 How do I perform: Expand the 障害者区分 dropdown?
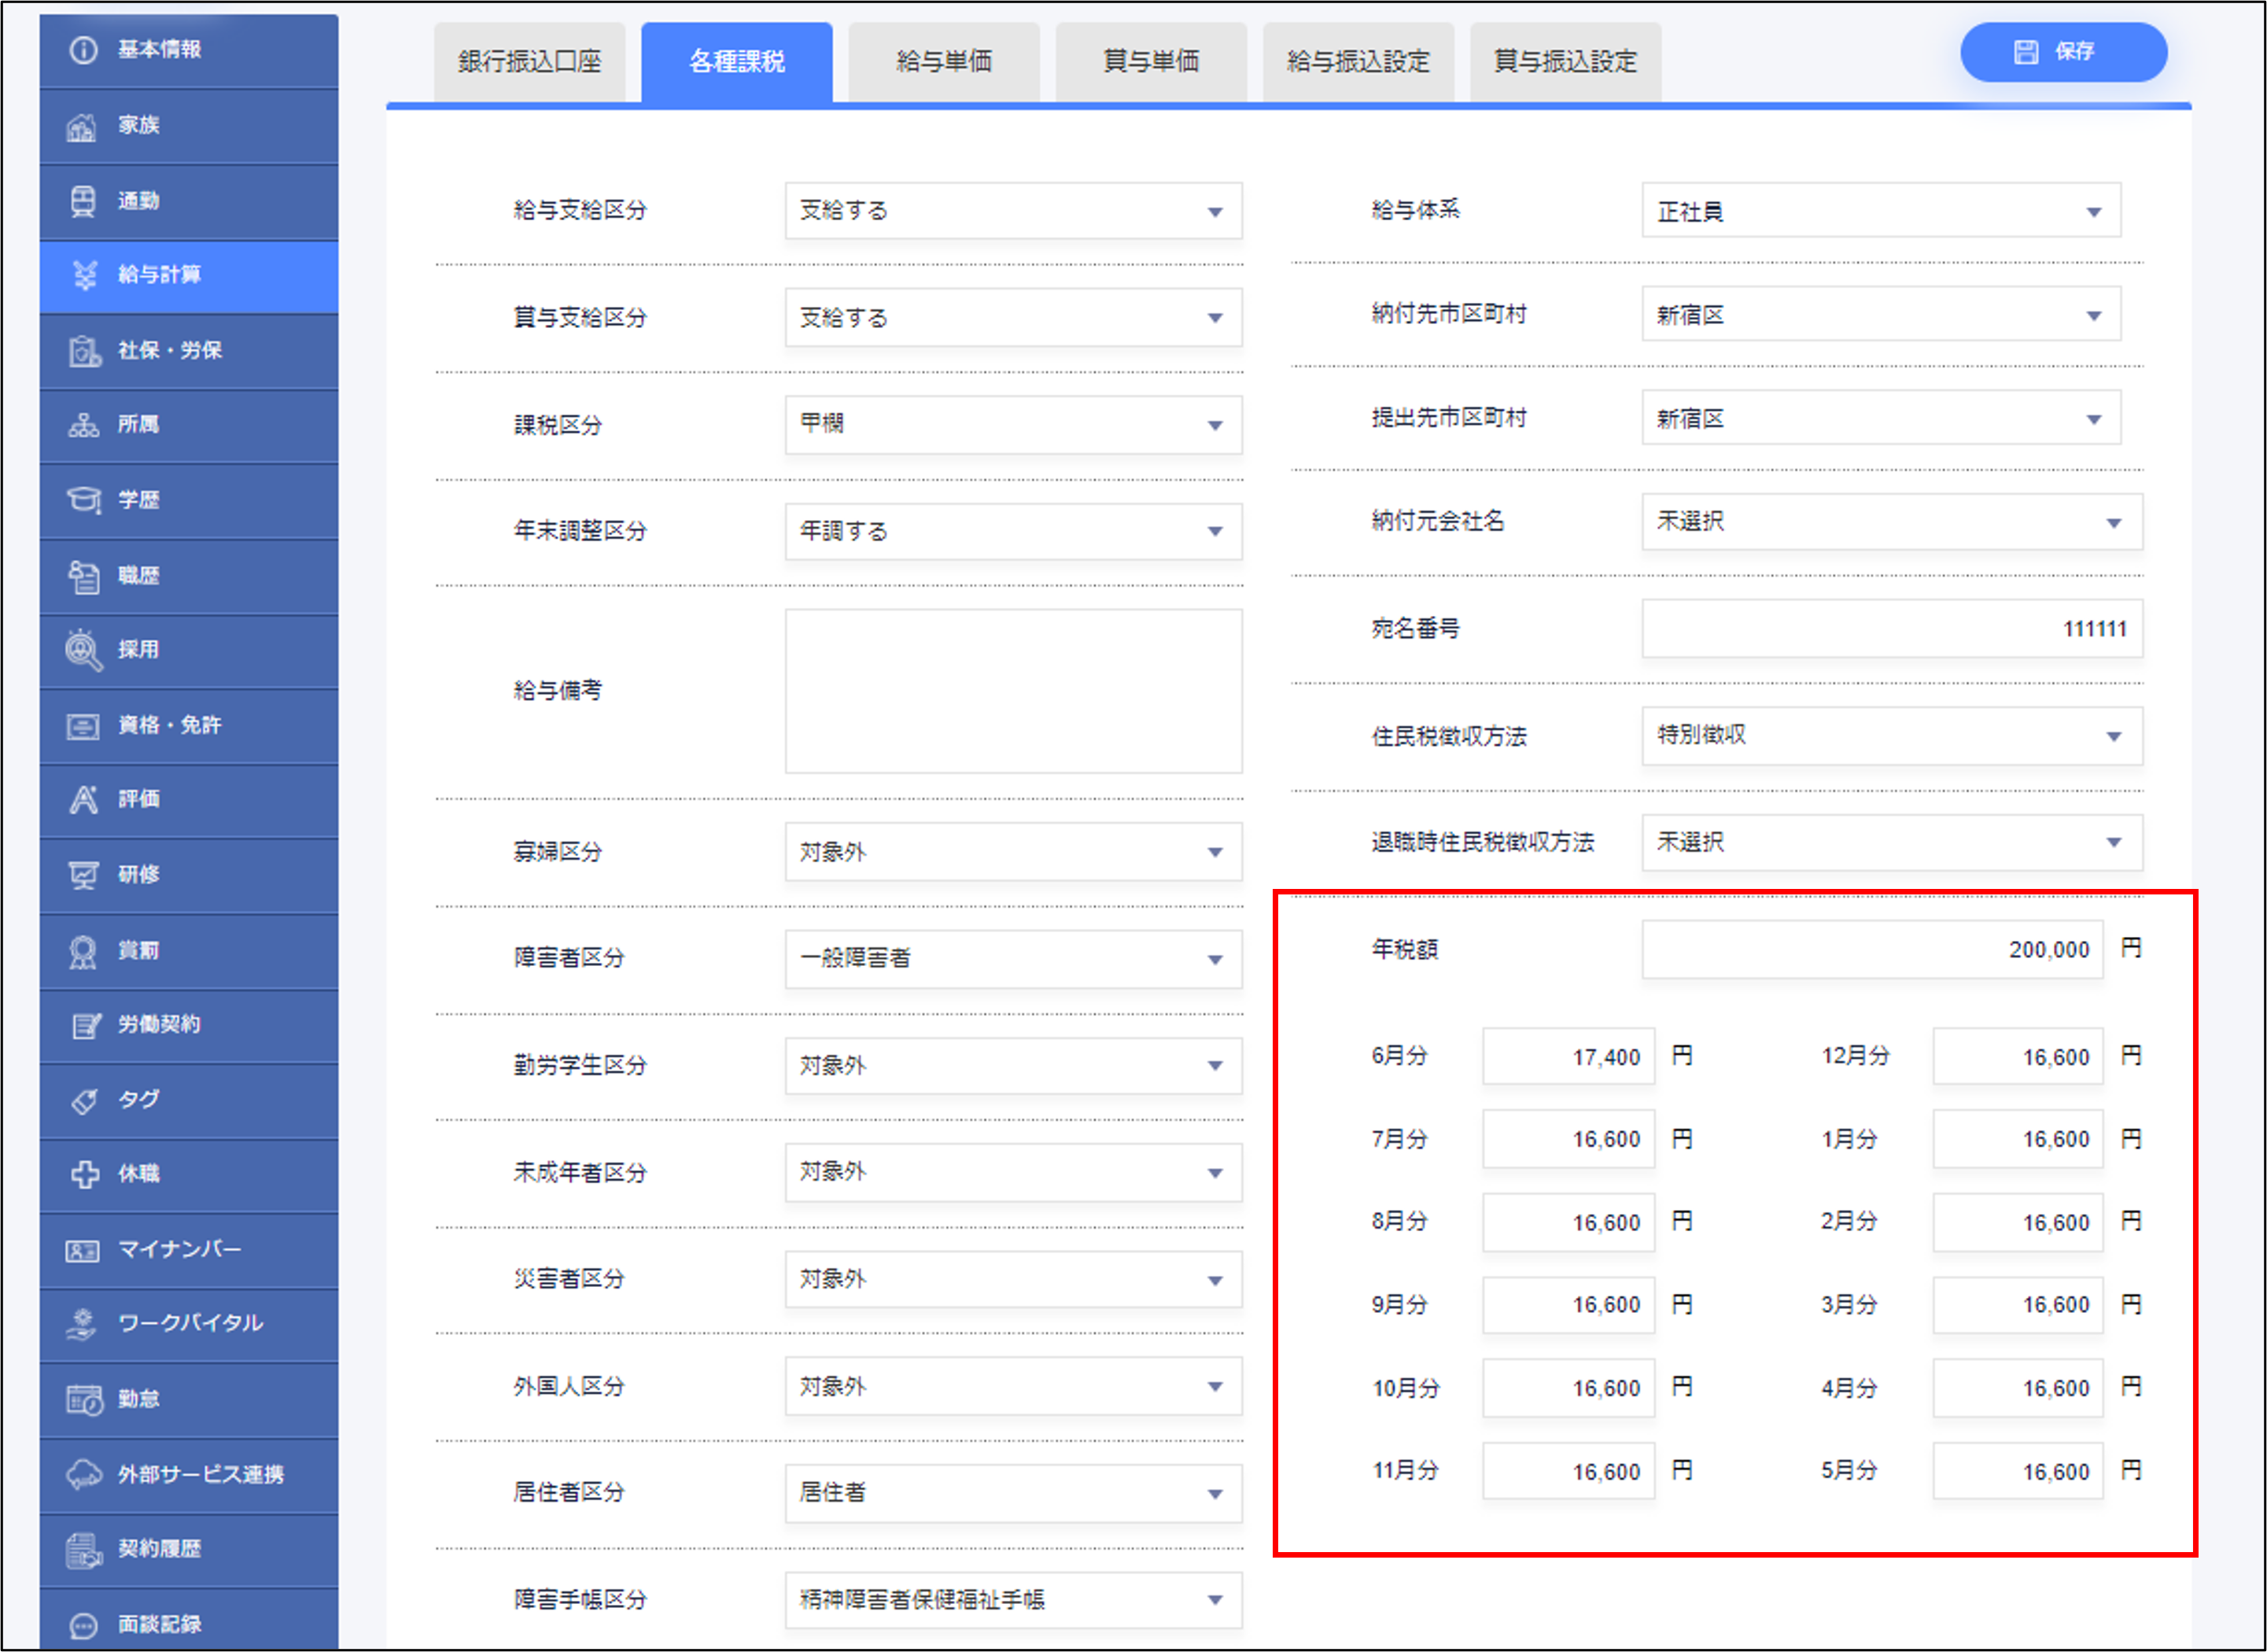point(1012,959)
